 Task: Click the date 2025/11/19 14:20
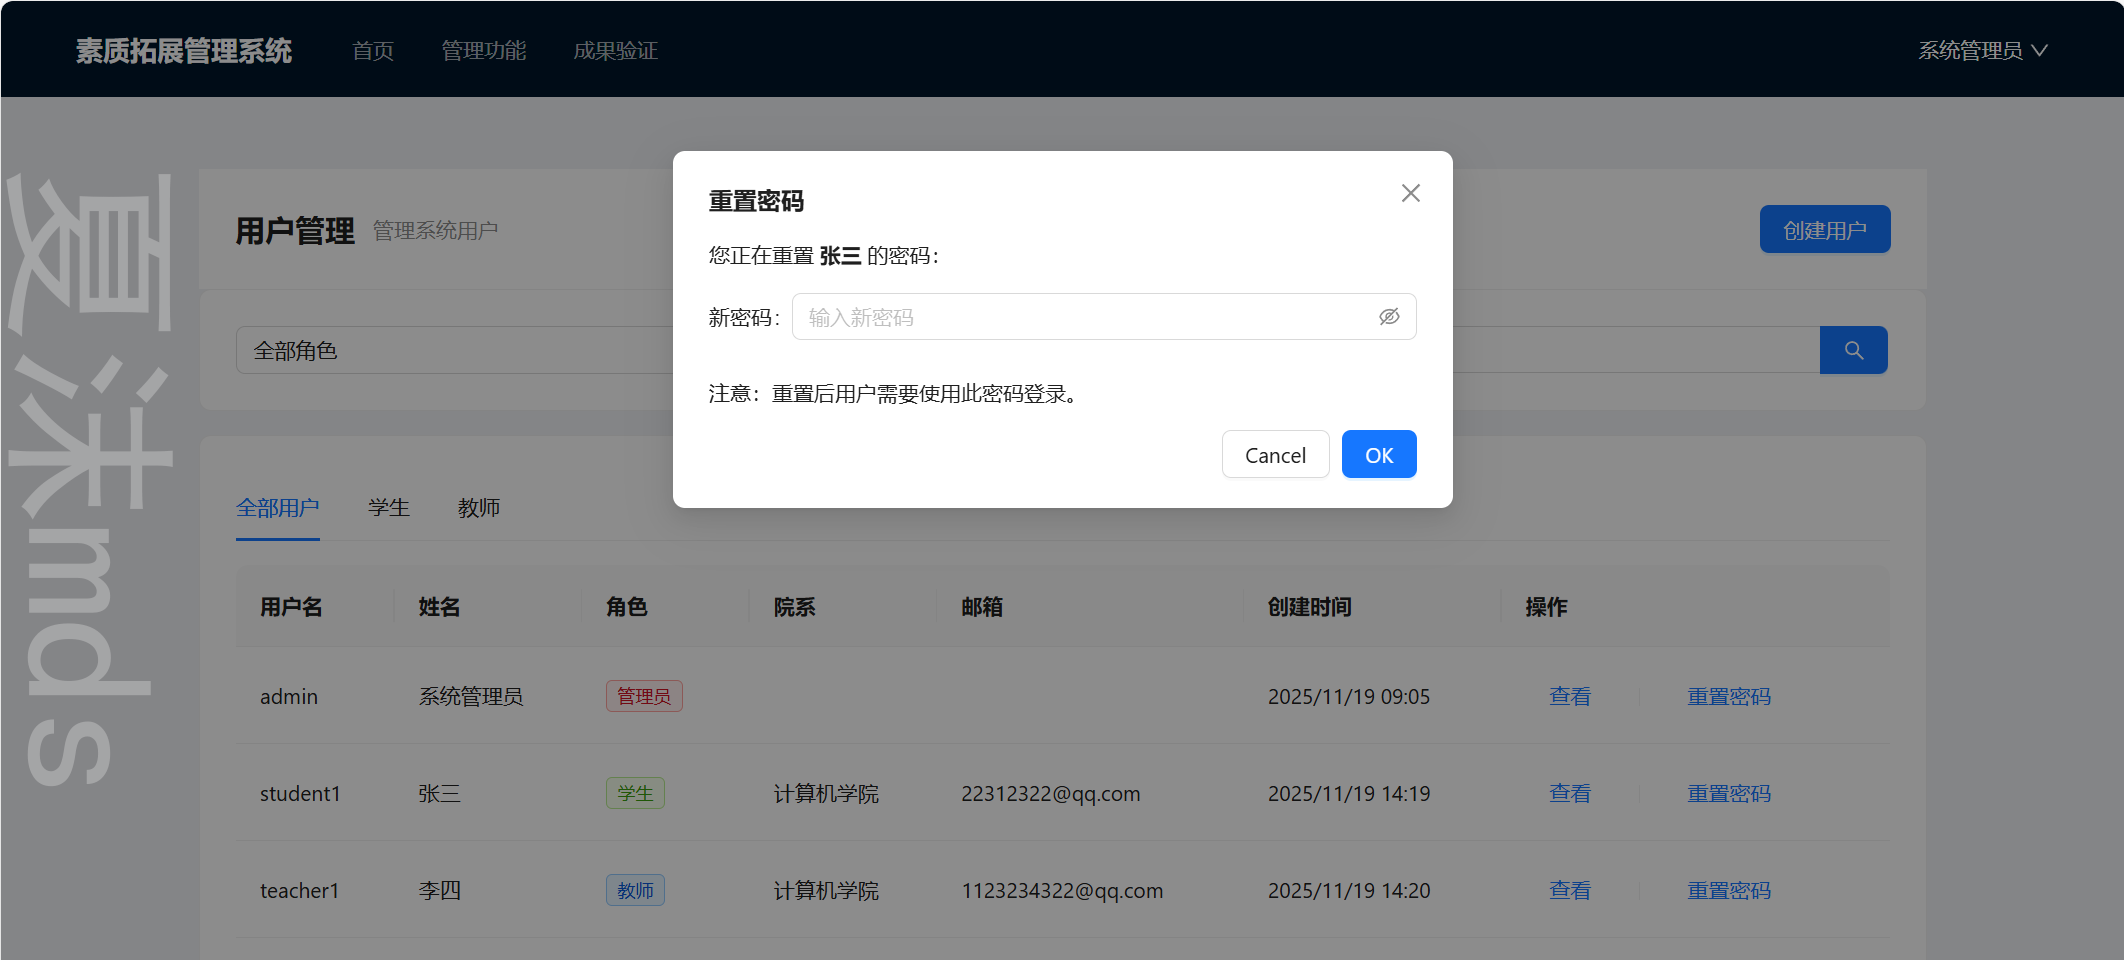tap(1349, 890)
